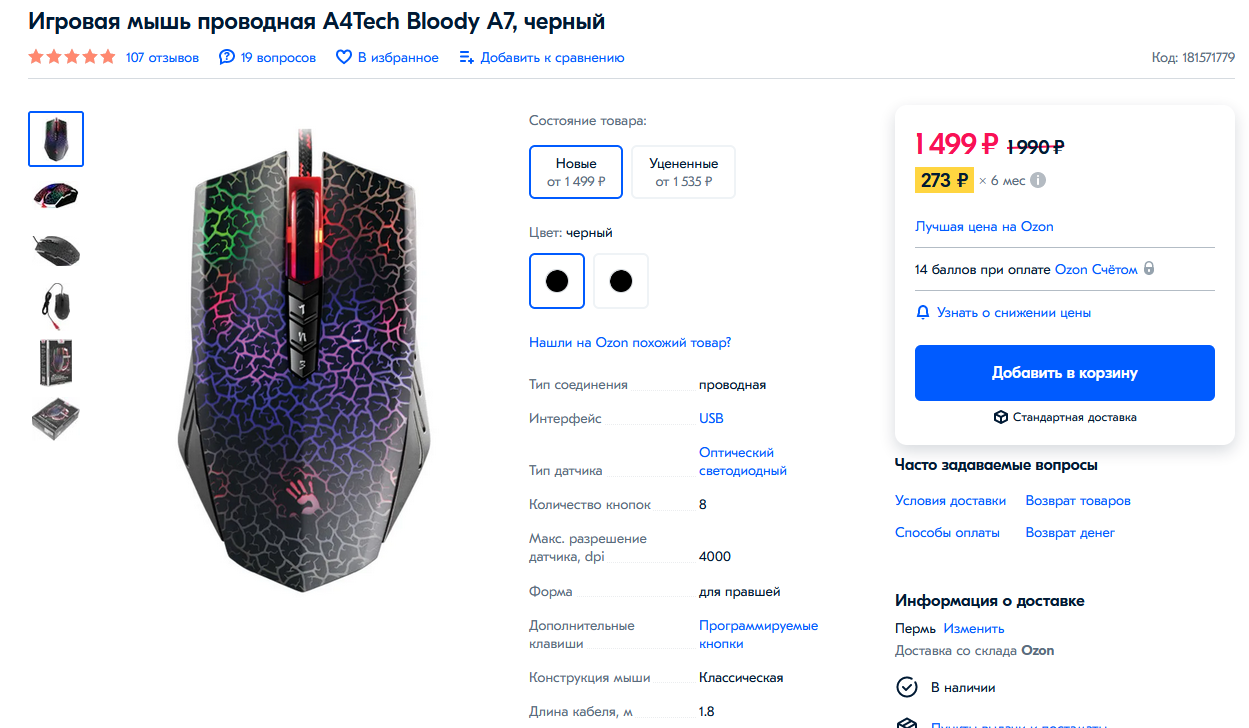The width and height of the screenshot is (1249, 728).
Task: Click the standard delivery box icon
Action: pos(1000,417)
